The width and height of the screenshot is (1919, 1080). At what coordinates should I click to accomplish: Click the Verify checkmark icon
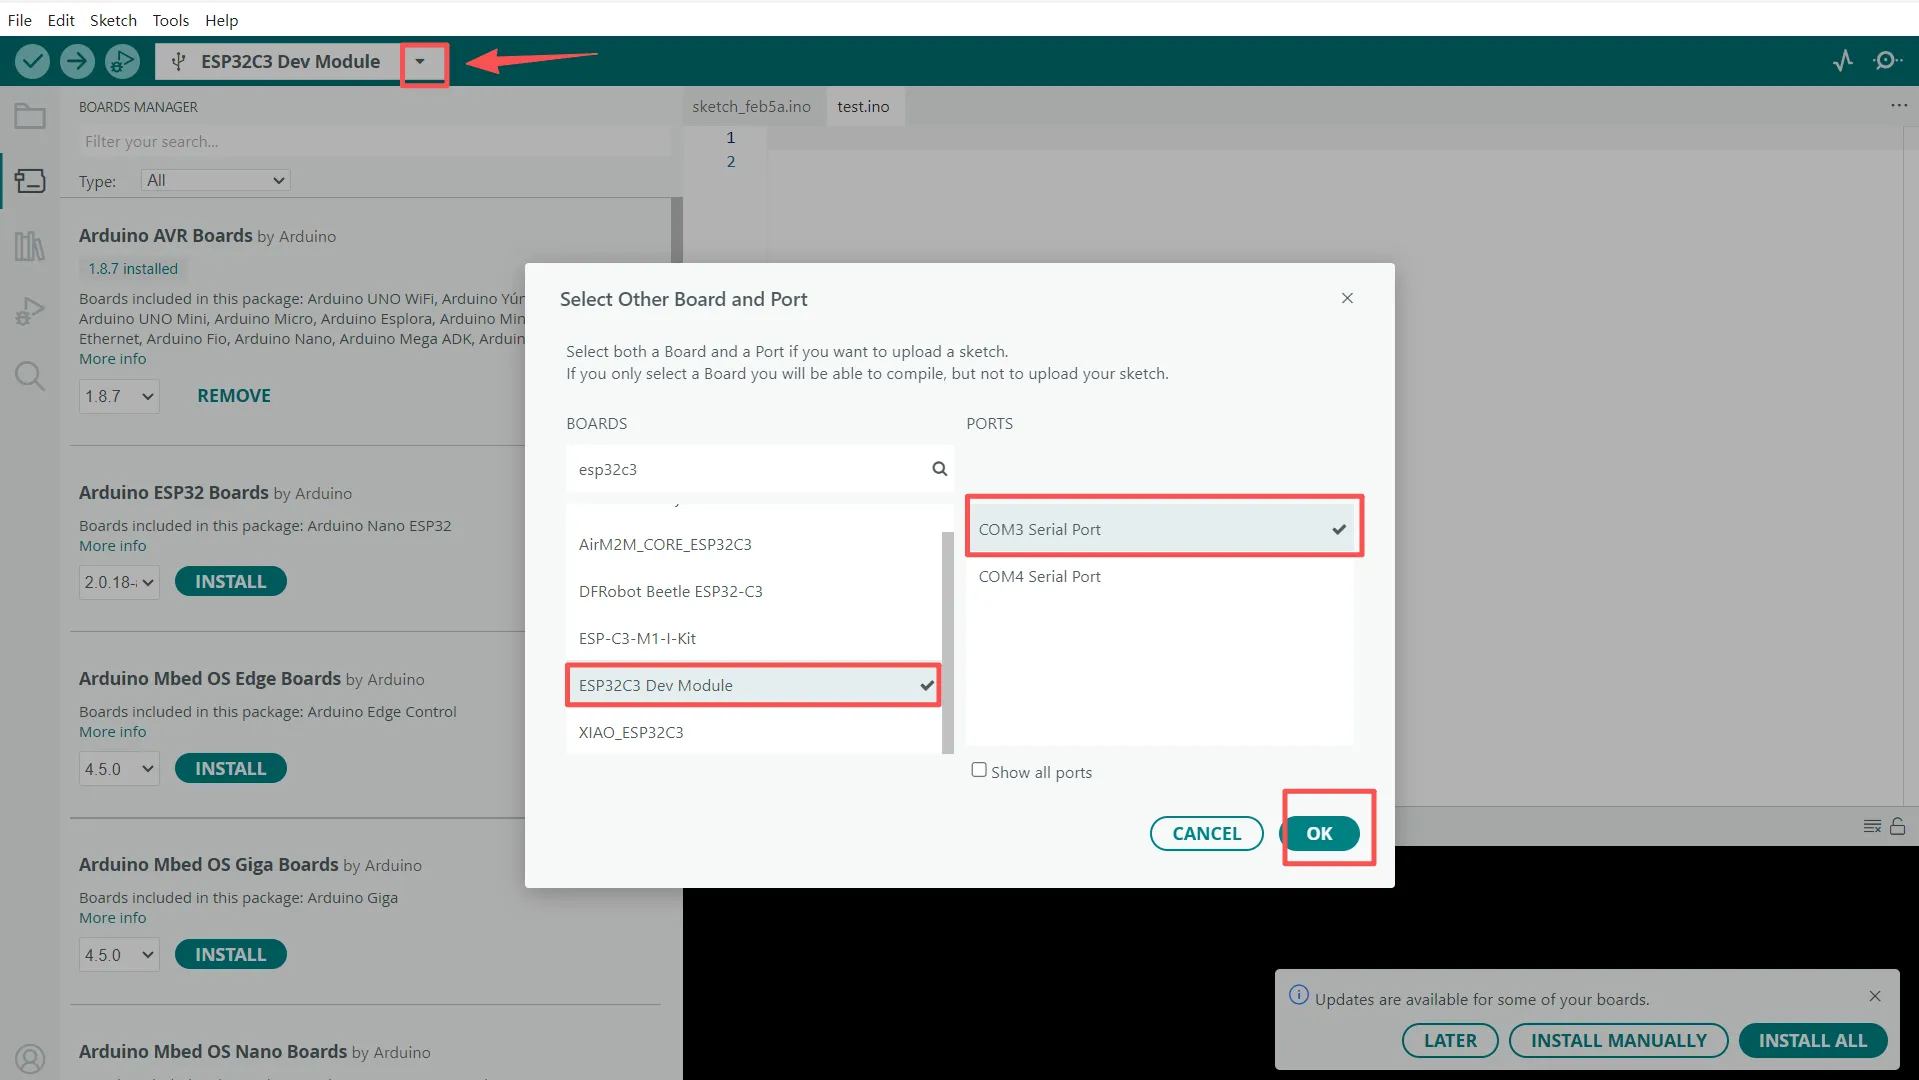pos(32,62)
